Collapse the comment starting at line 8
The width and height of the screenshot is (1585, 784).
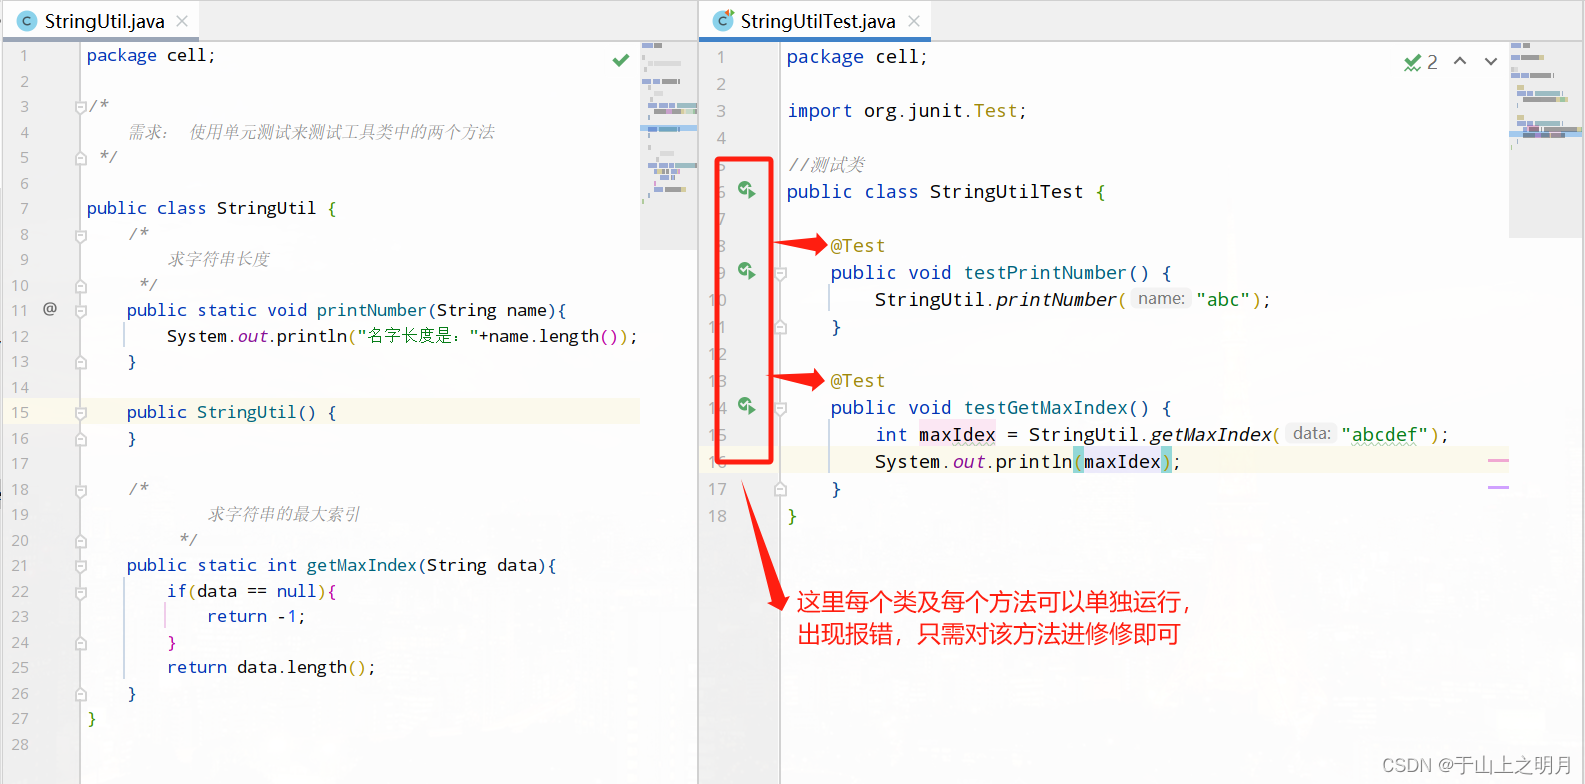(81, 235)
